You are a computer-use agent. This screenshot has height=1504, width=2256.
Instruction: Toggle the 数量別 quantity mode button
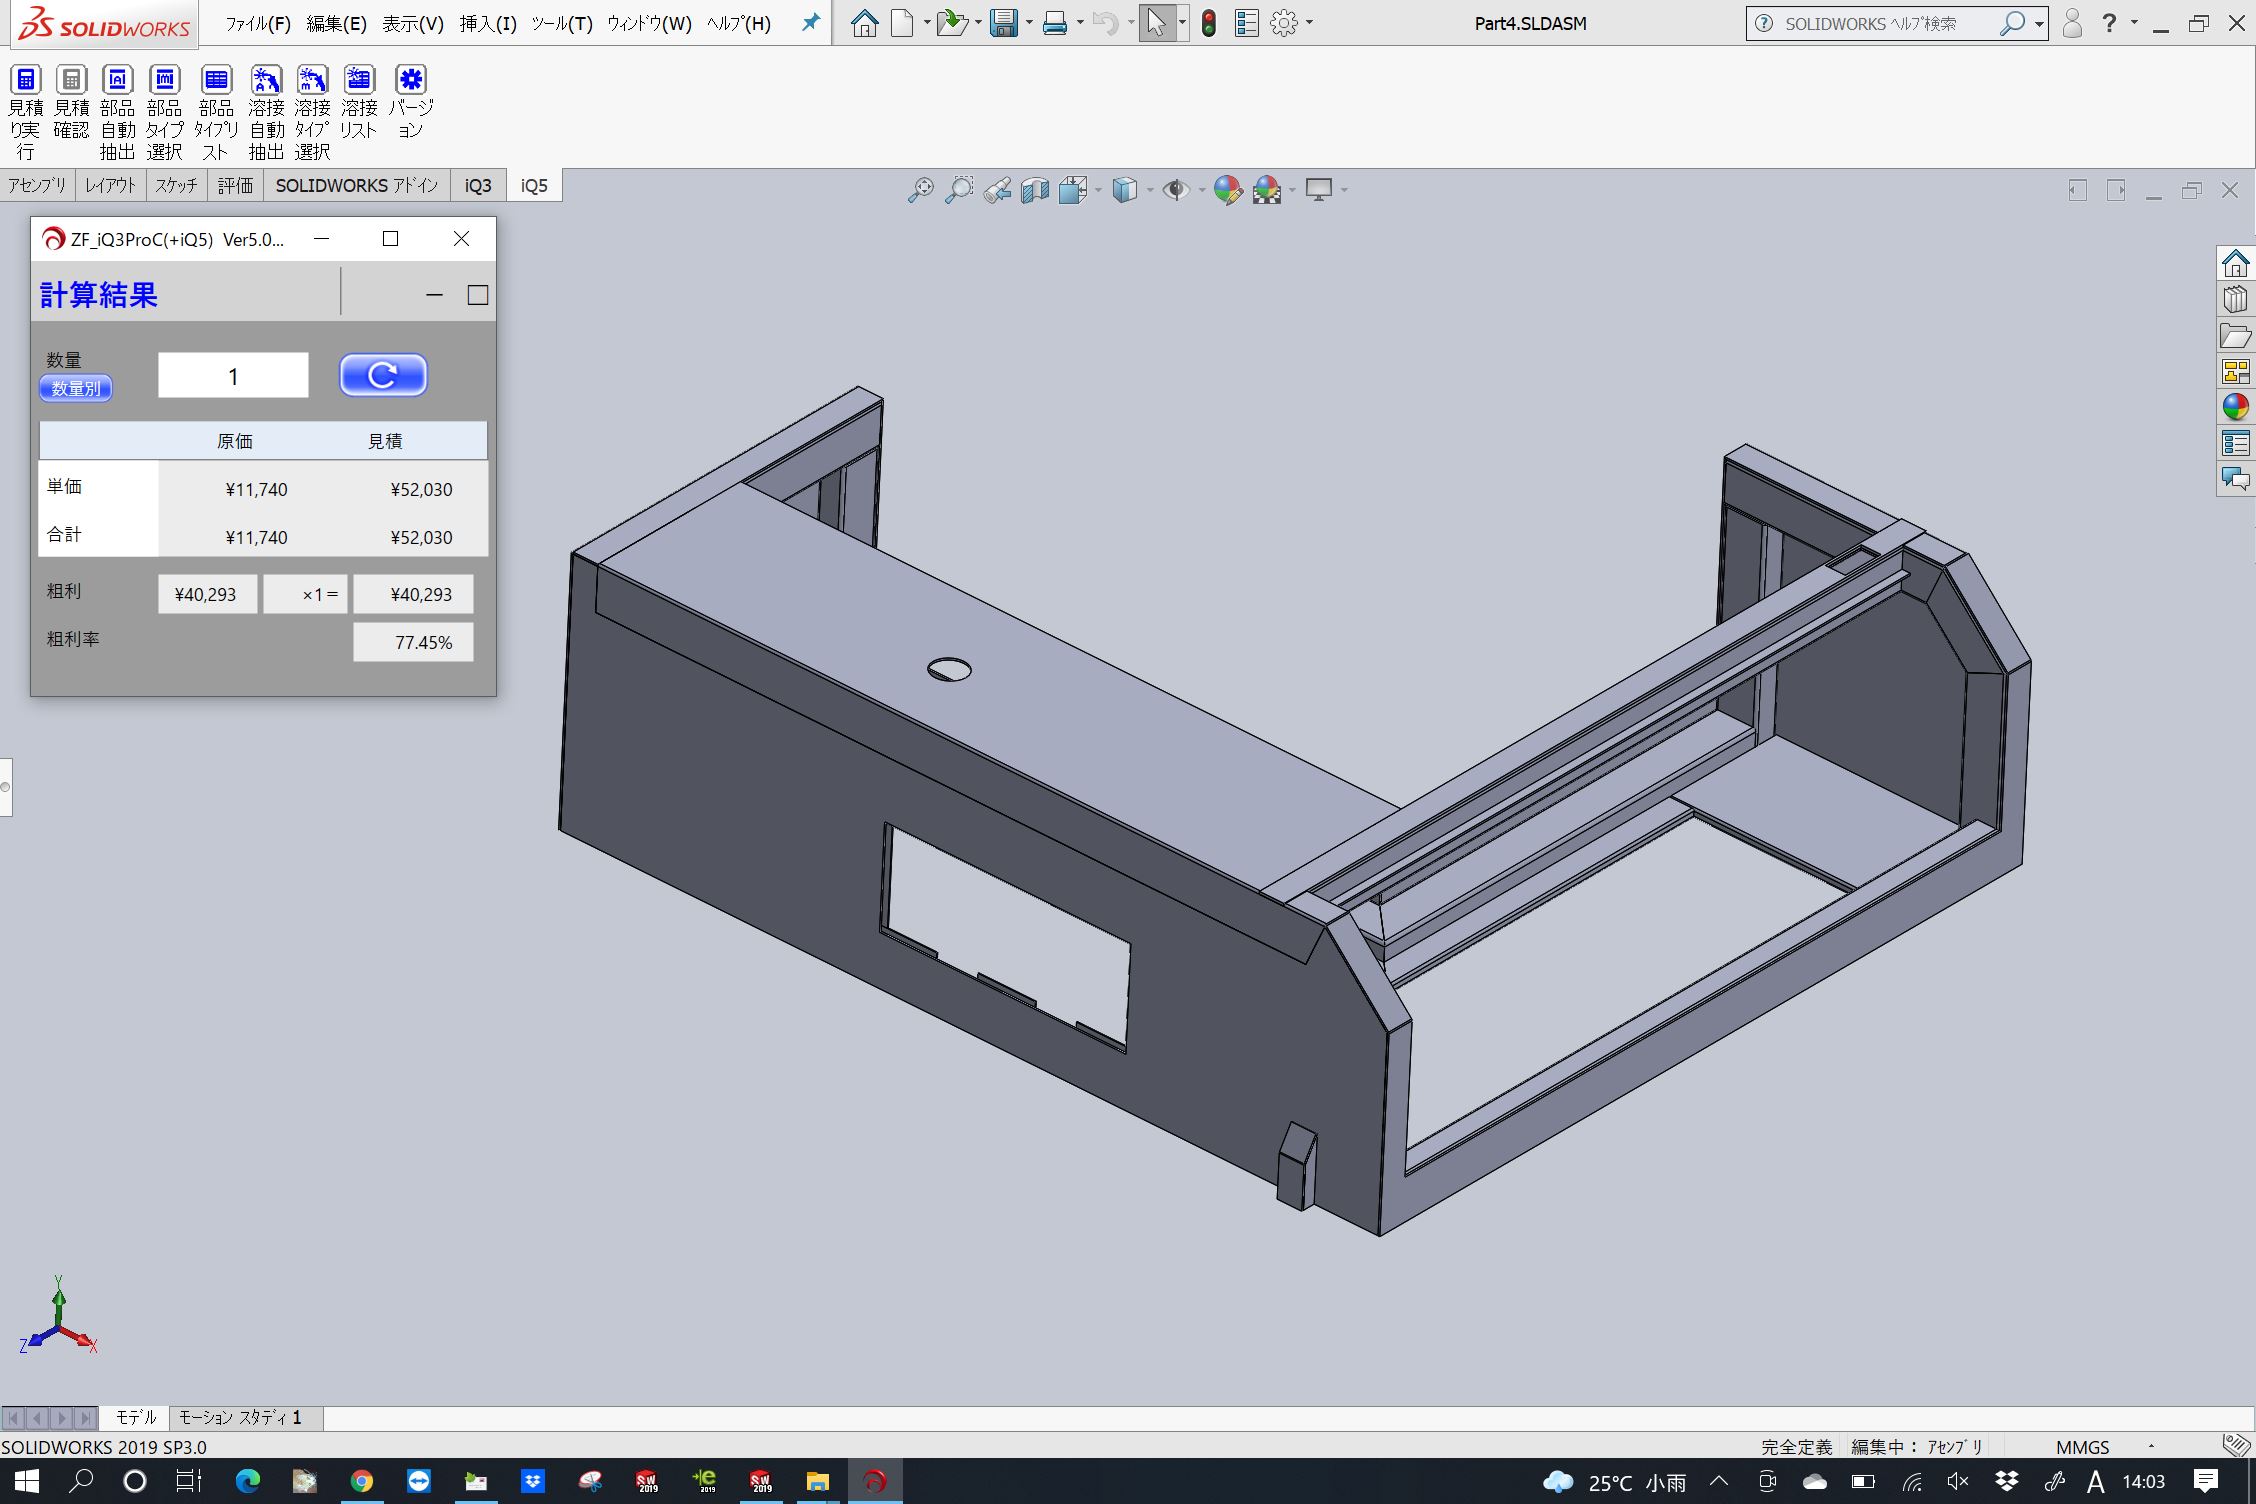pyautogui.click(x=75, y=389)
